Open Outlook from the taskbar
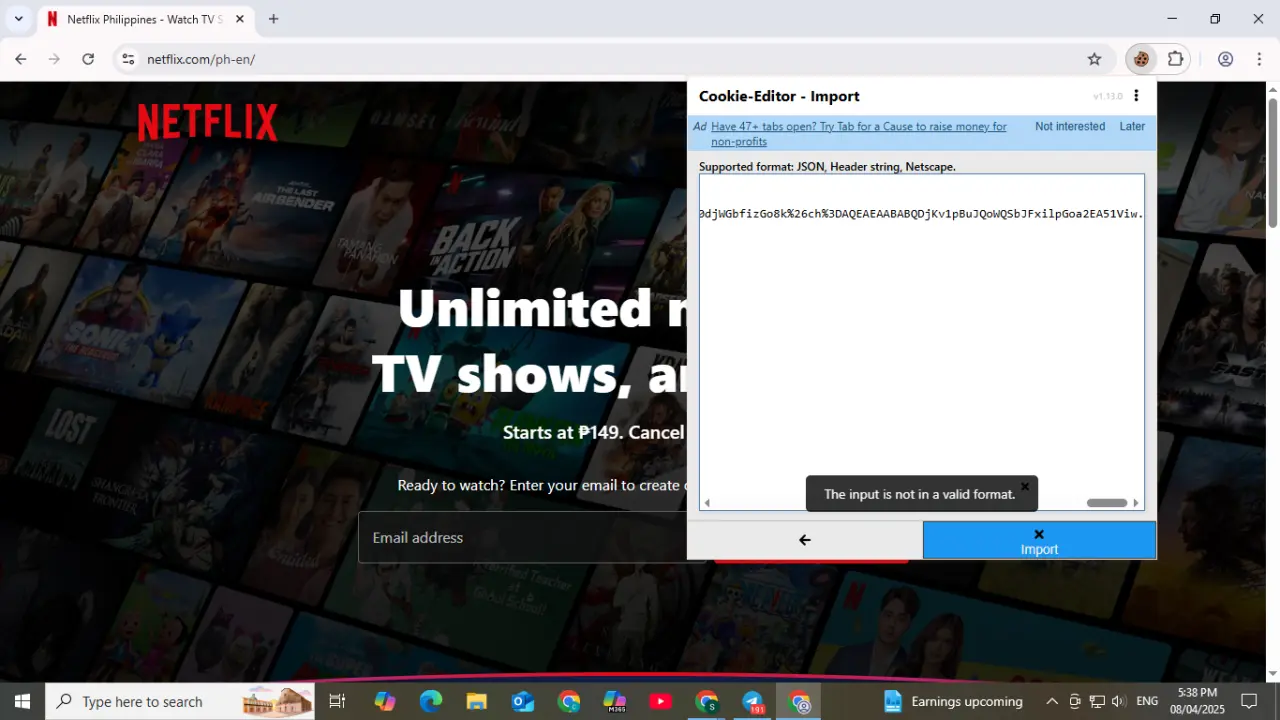The height and width of the screenshot is (720, 1280). [523, 701]
